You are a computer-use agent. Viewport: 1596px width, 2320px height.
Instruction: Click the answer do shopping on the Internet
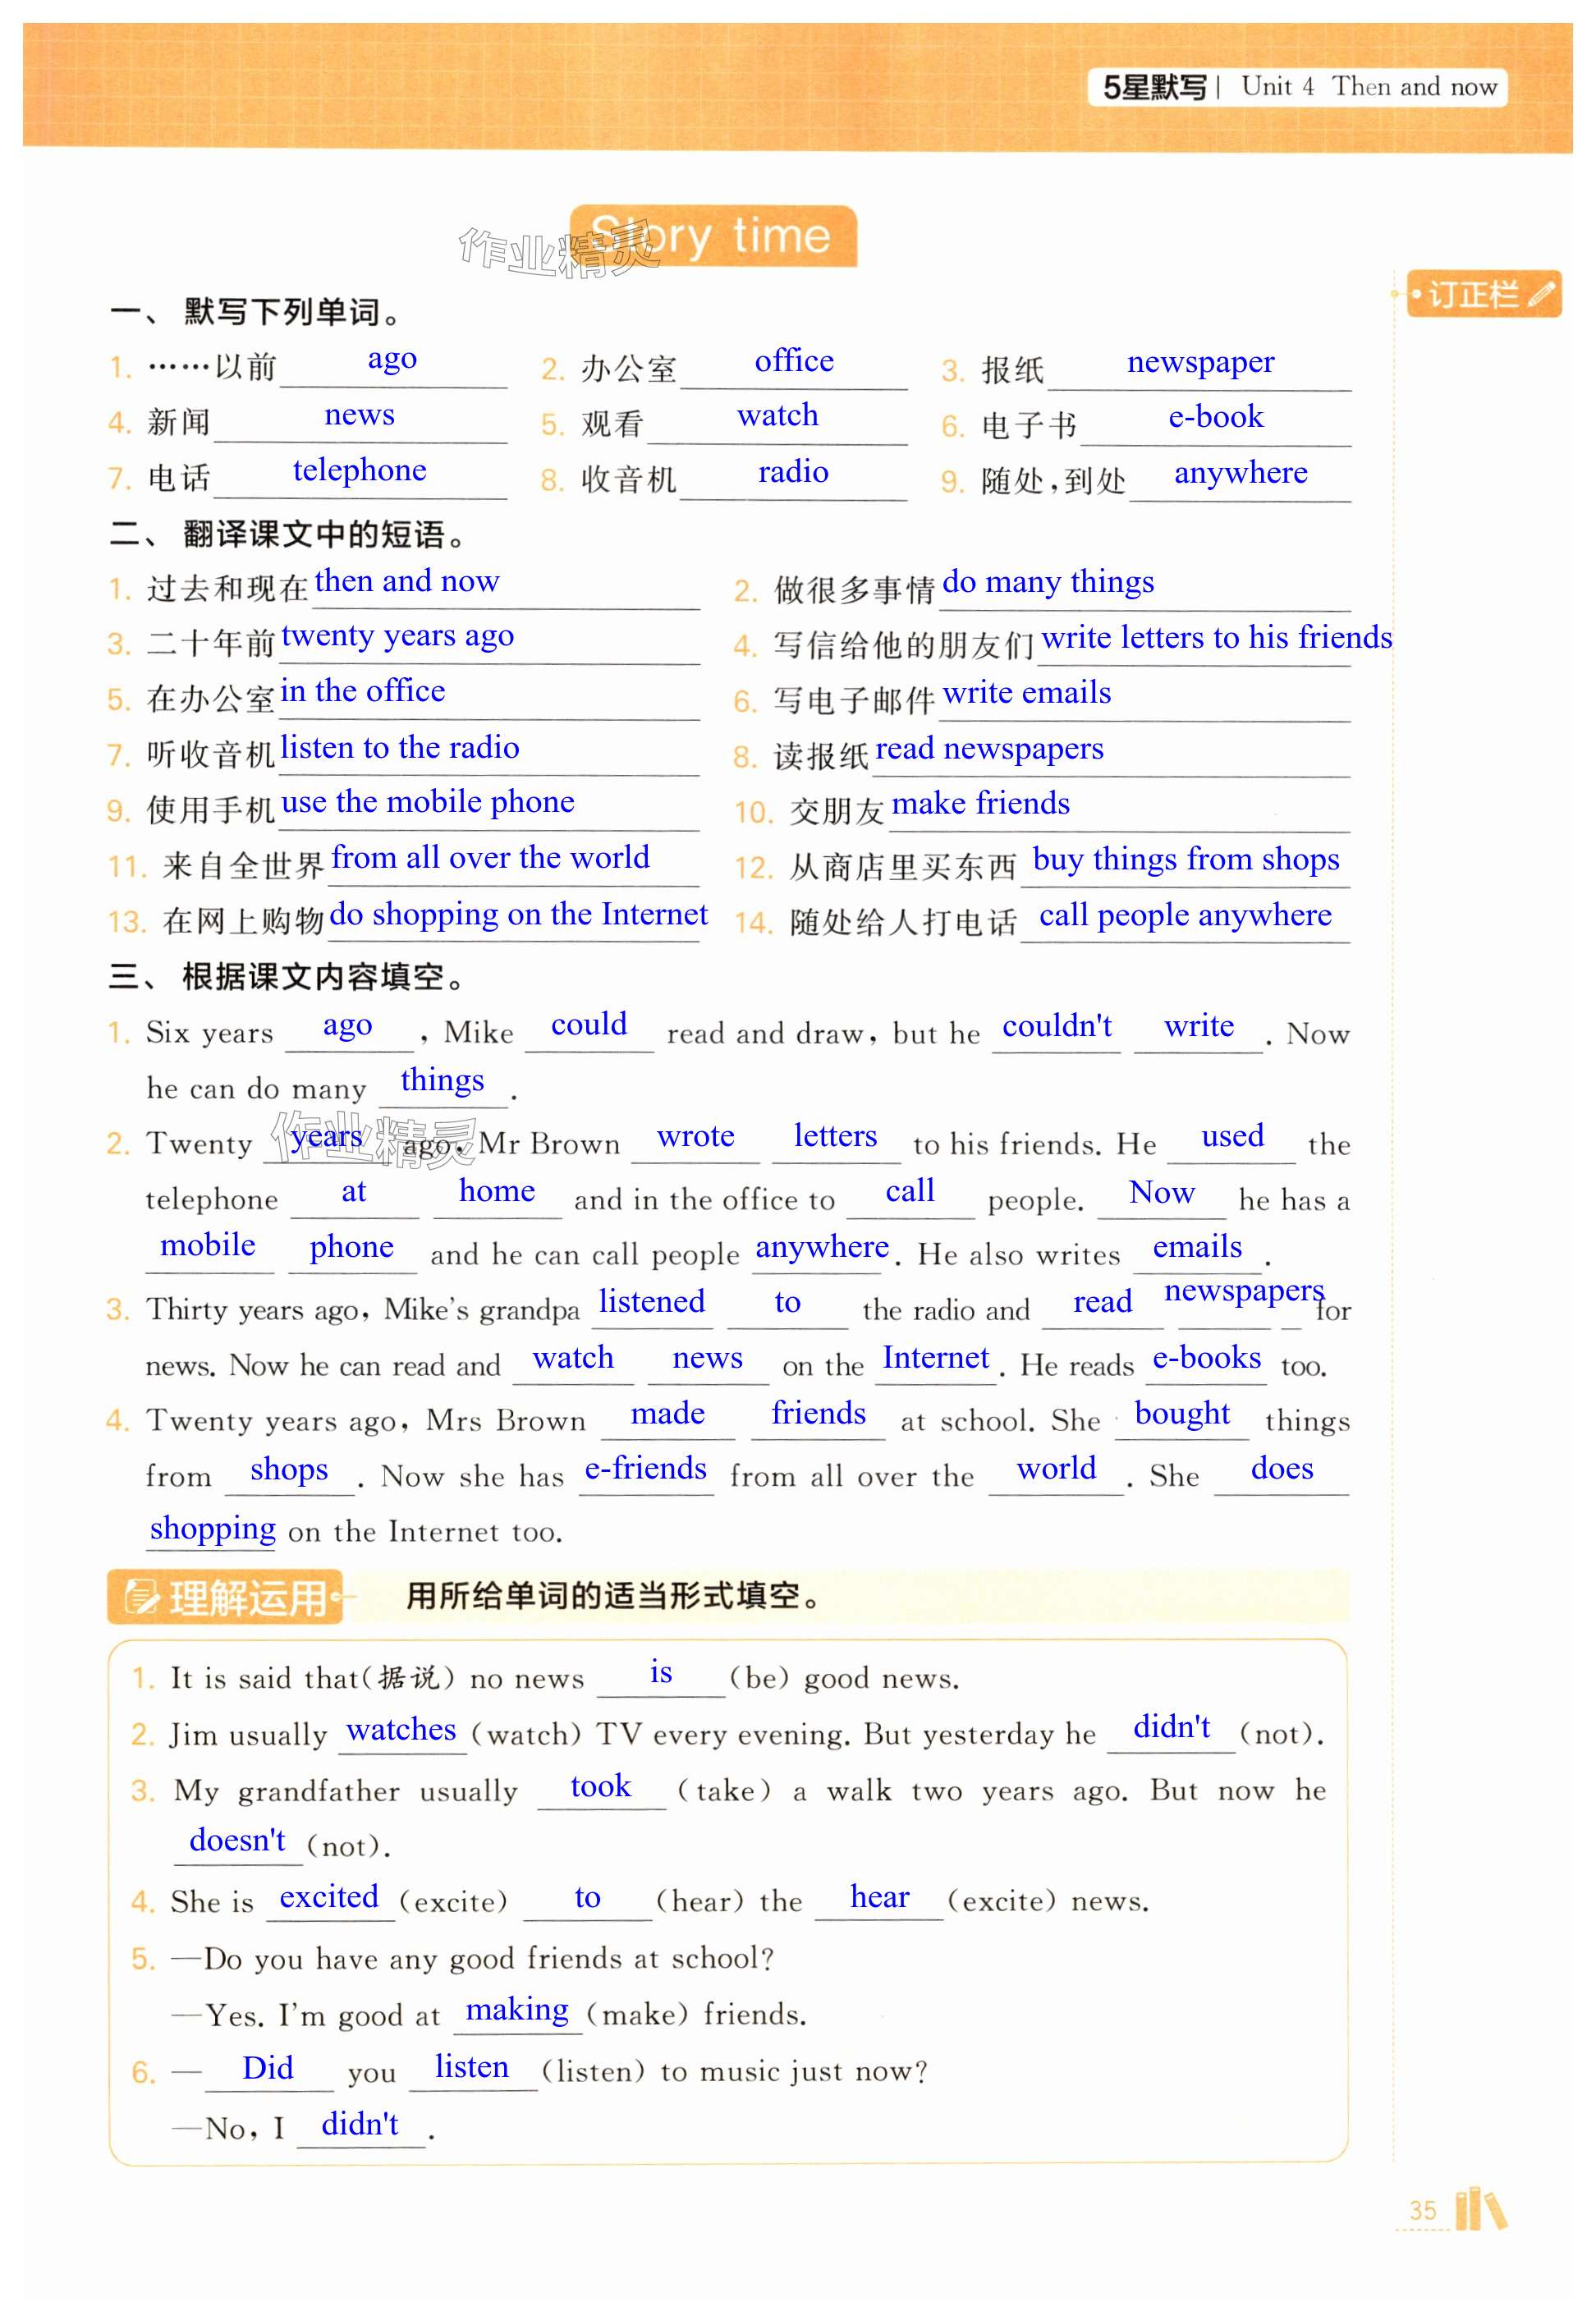518,914
